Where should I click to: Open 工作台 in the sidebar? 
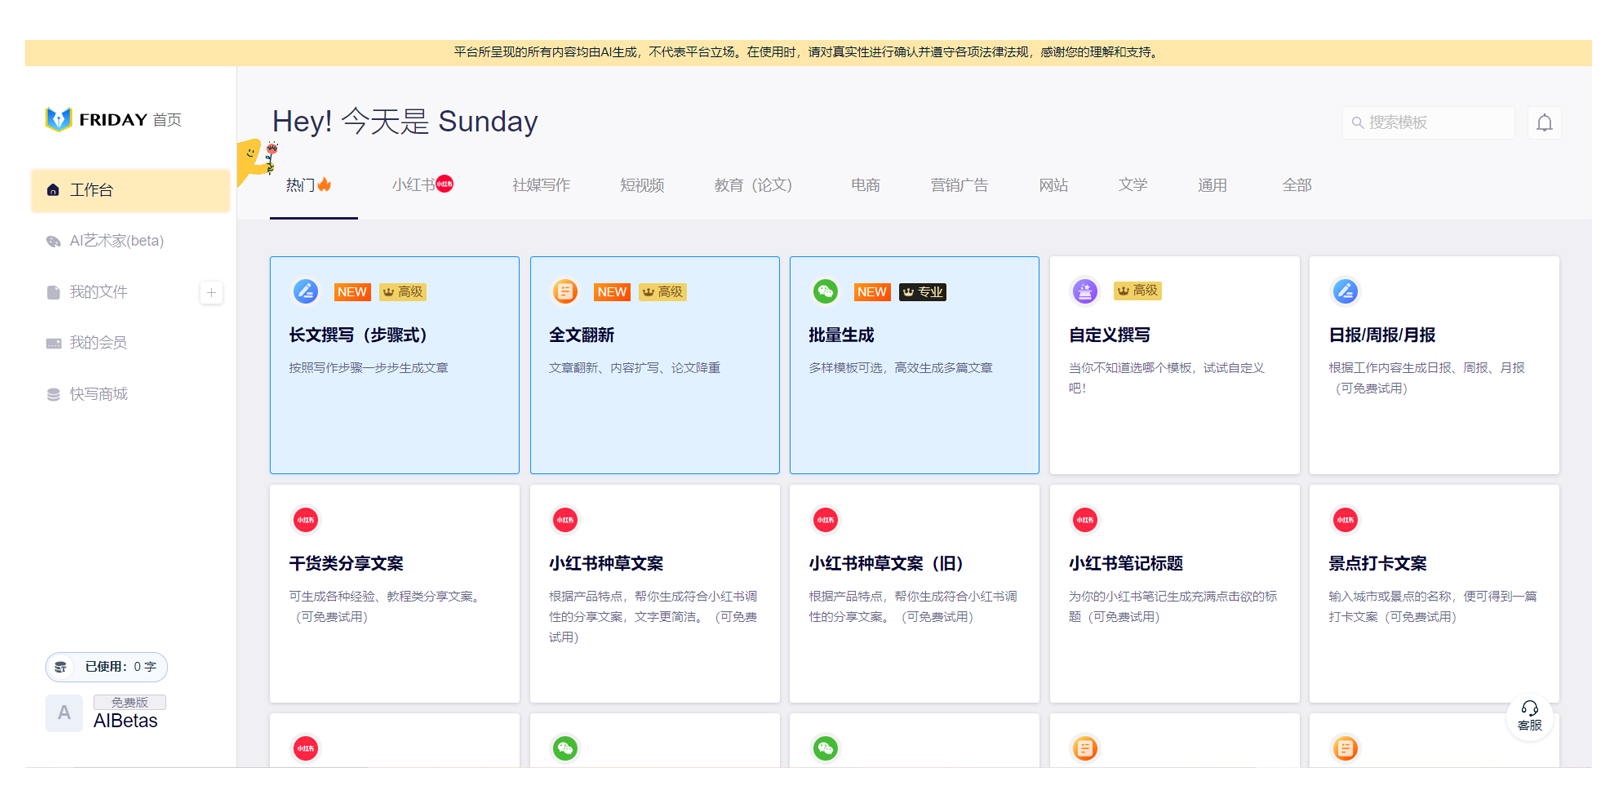(130, 190)
